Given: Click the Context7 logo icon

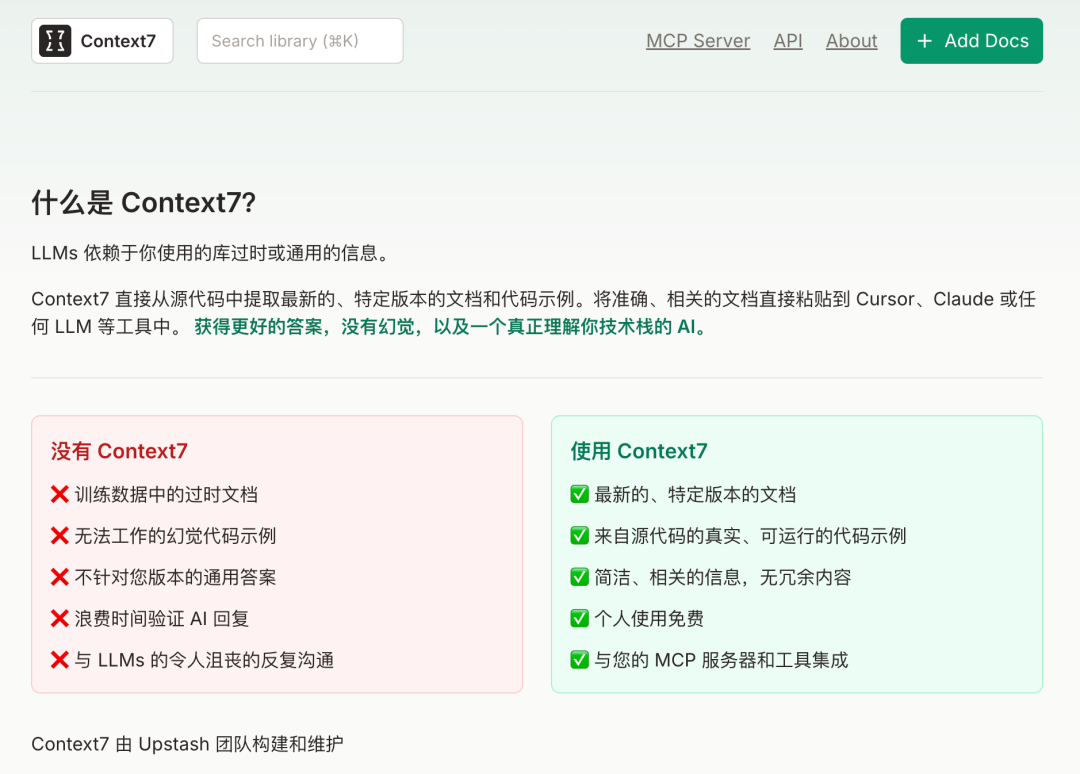Looking at the screenshot, I should tap(55, 41).
